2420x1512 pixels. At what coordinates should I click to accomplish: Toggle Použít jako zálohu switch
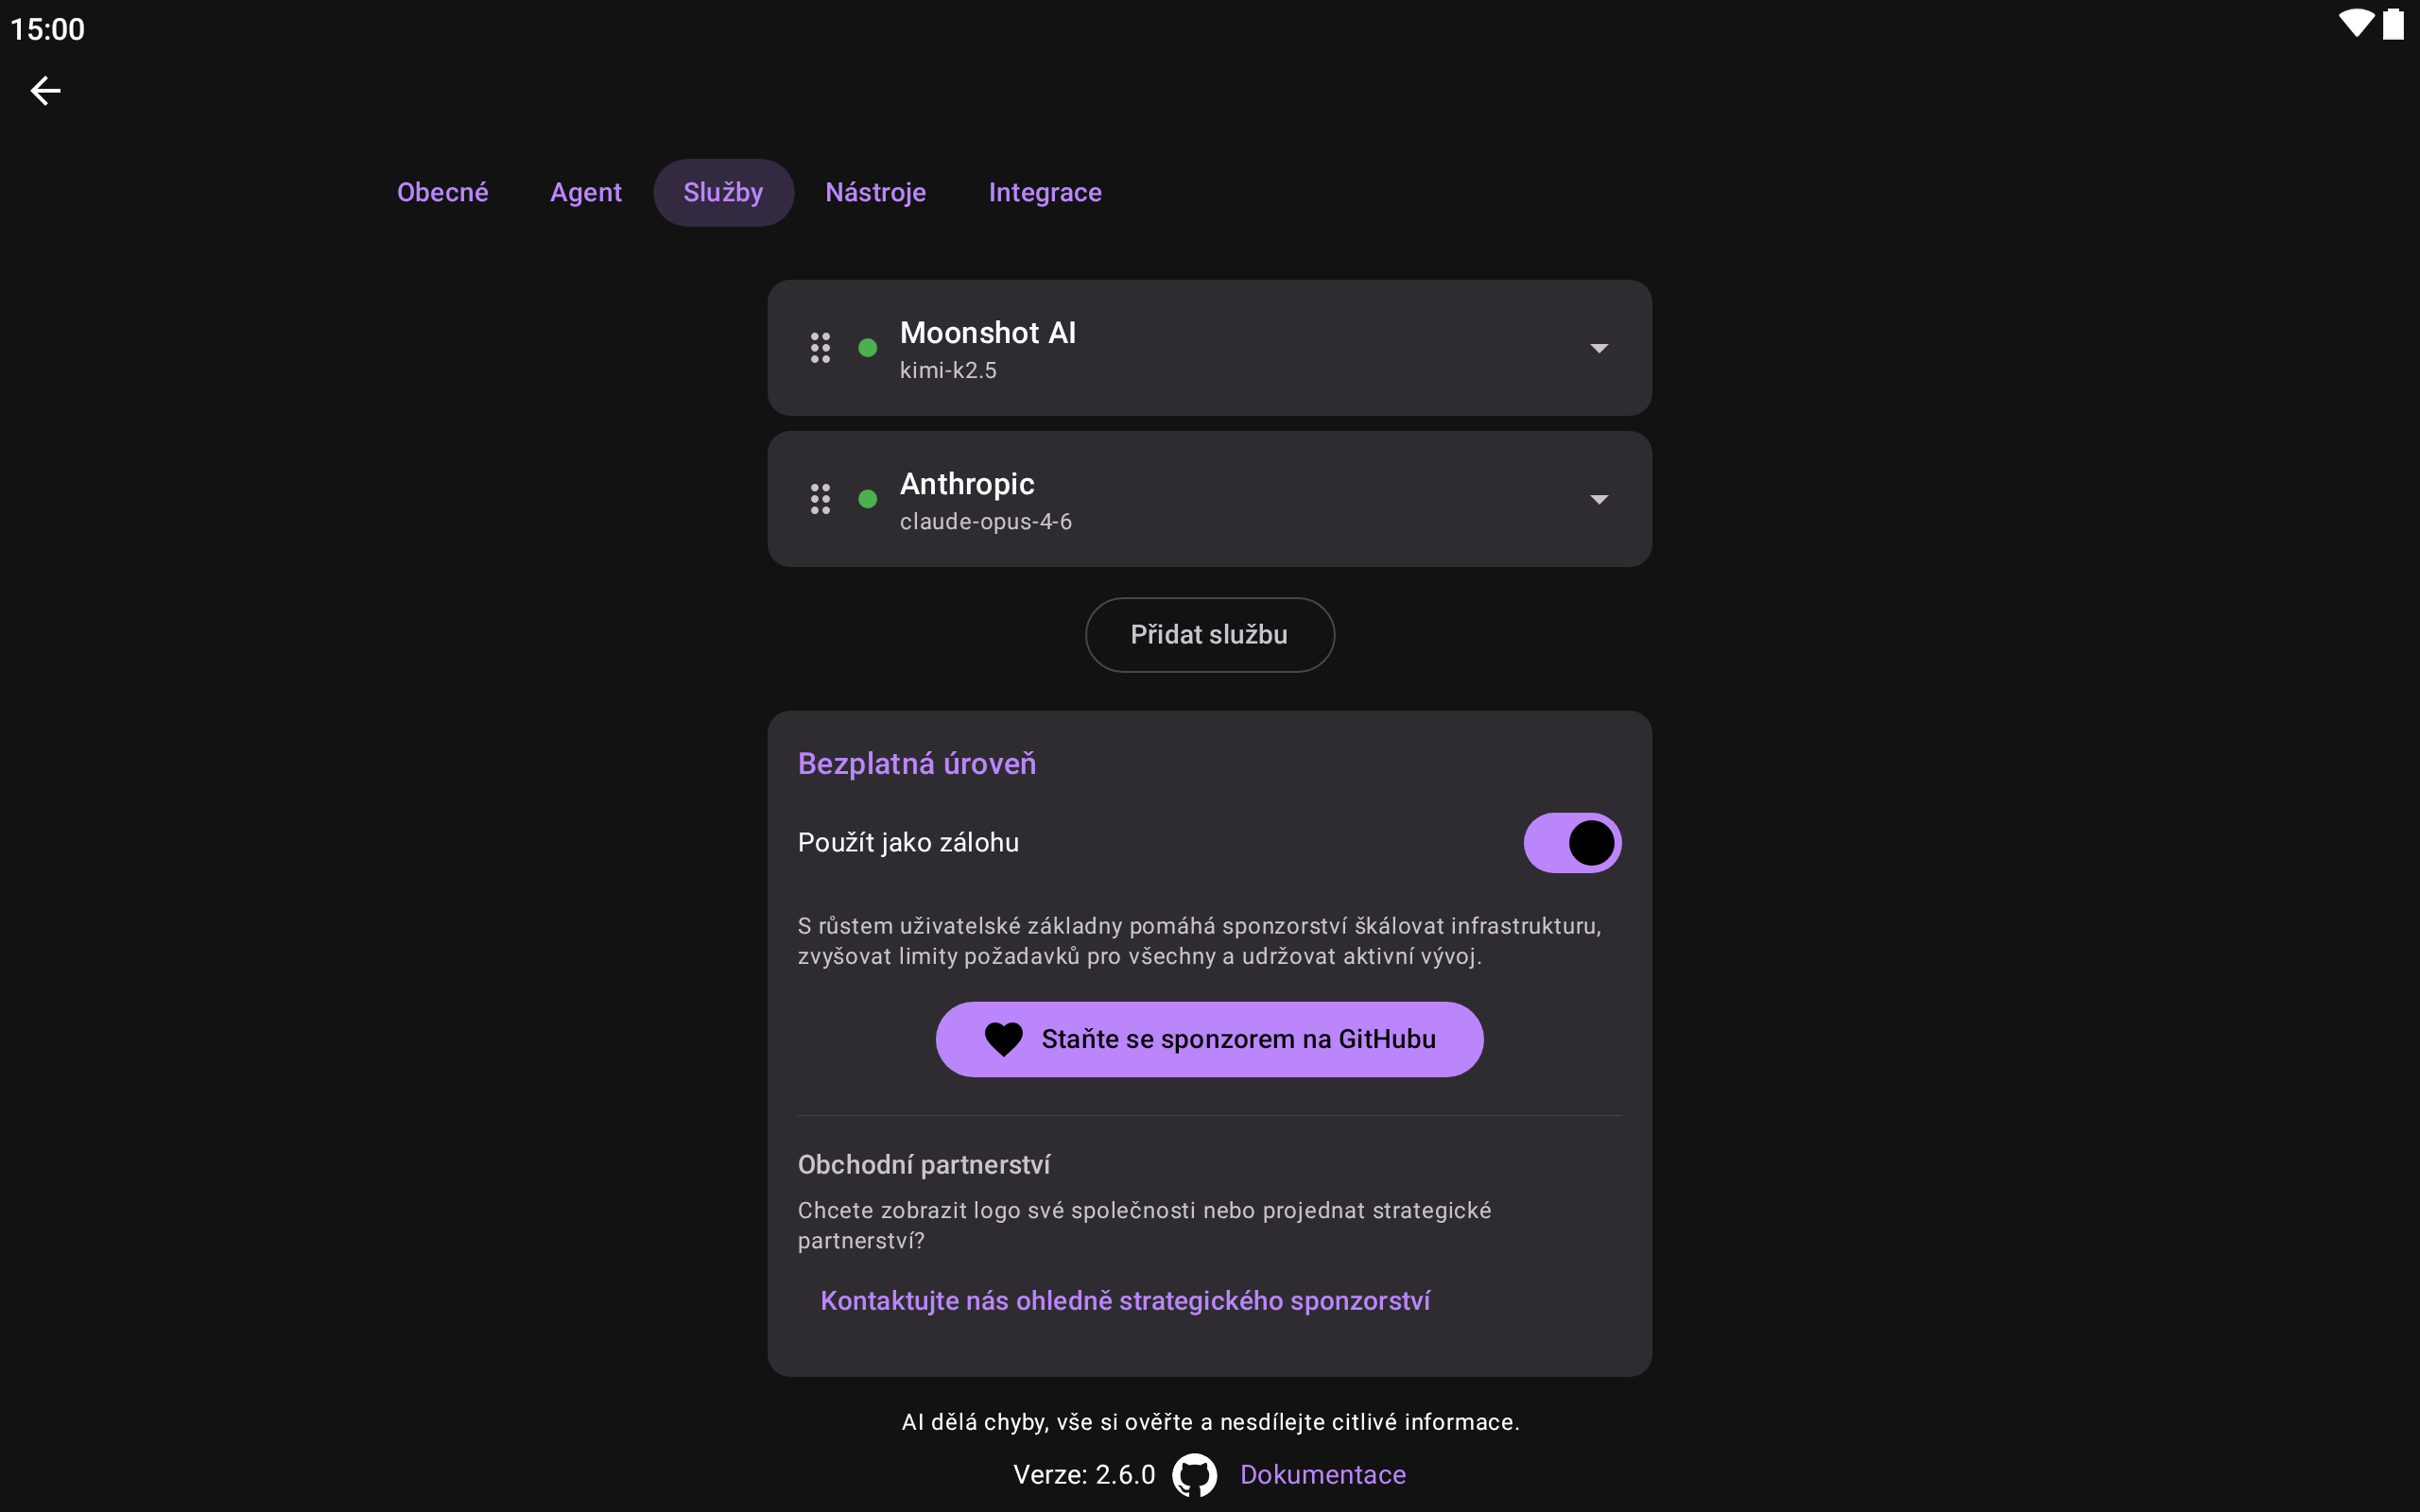pos(1572,843)
